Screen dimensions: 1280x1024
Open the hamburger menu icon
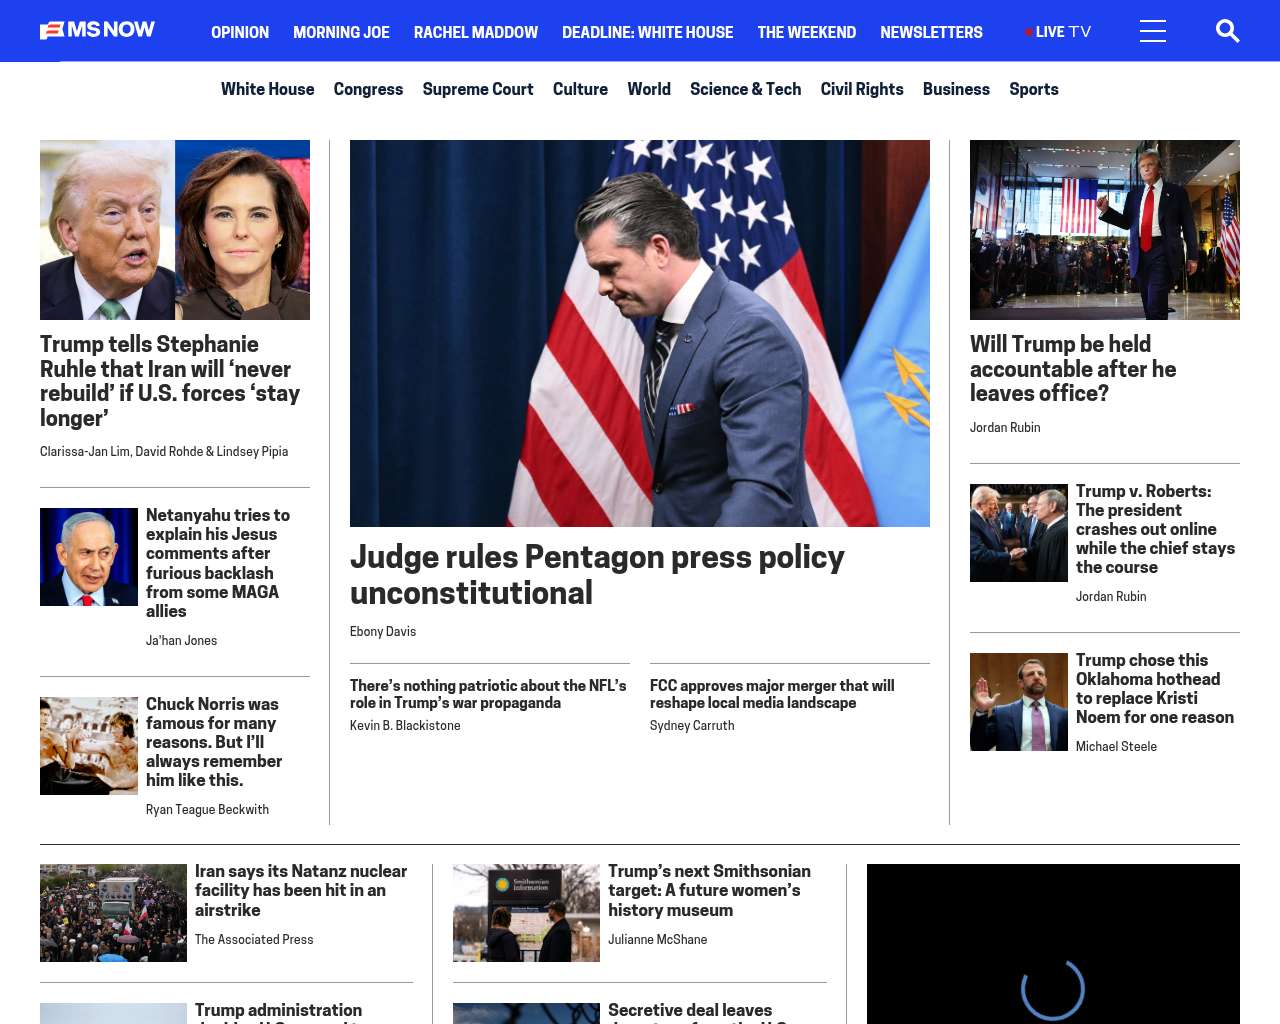(1152, 31)
